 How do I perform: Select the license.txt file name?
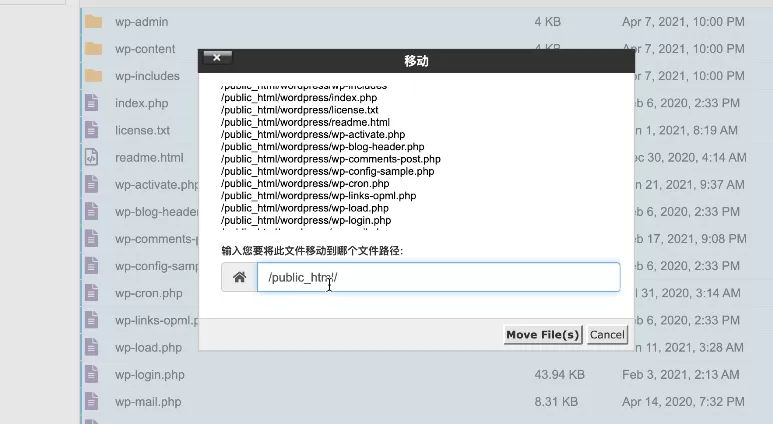pos(142,130)
